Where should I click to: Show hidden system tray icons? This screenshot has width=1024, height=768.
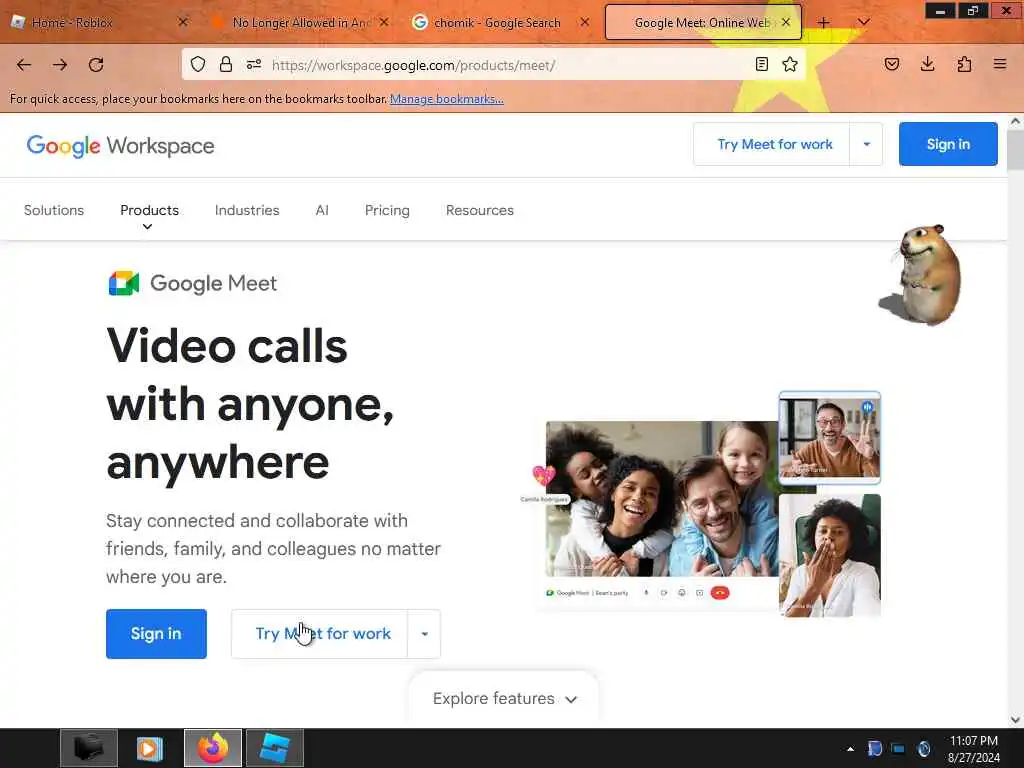coord(850,749)
